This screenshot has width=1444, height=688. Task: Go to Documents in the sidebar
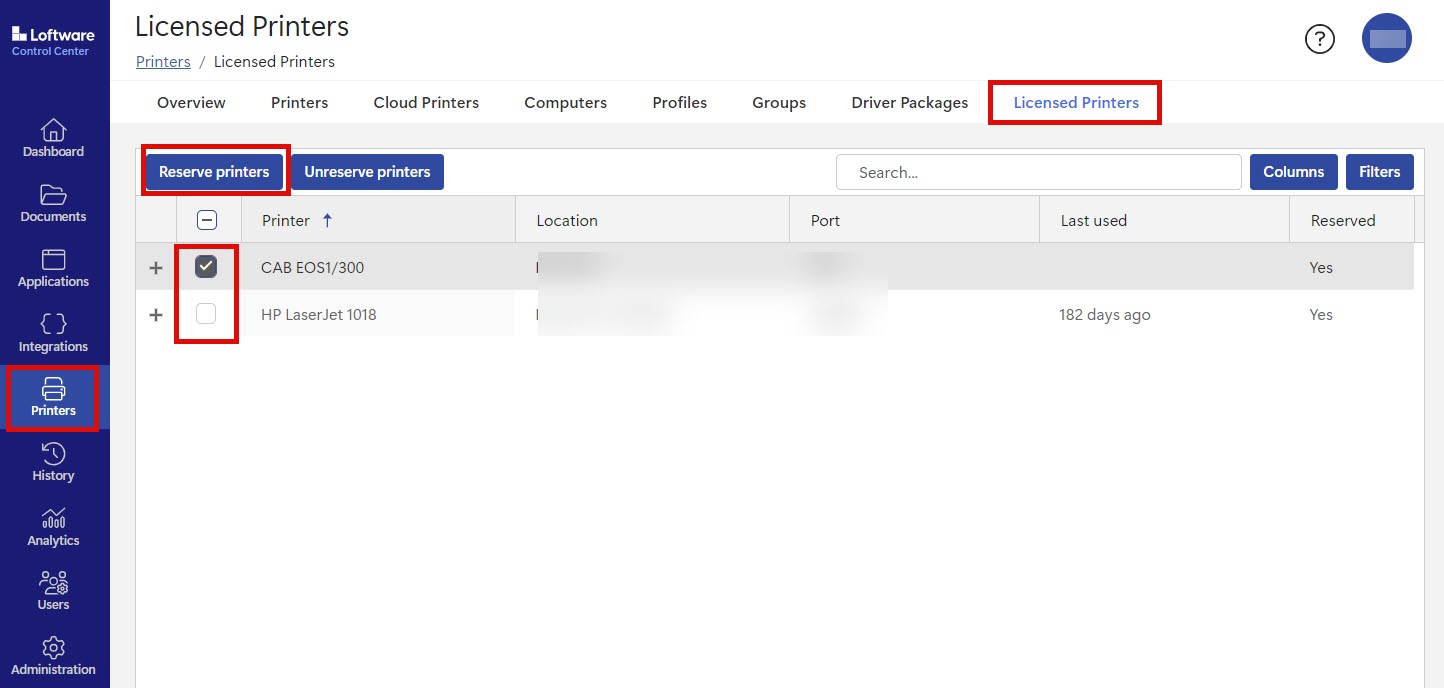pos(53,204)
